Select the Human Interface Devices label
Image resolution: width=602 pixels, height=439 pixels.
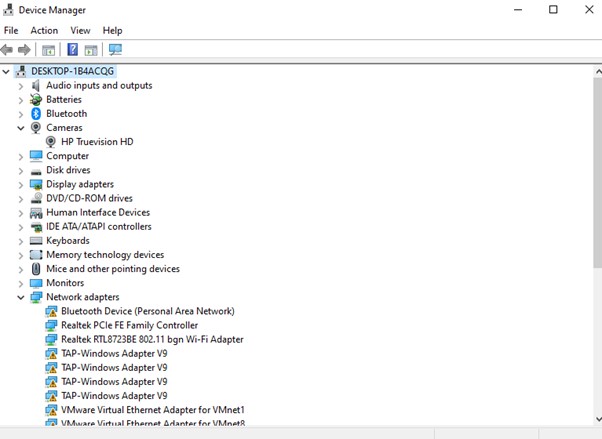pyautogui.click(x=98, y=212)
